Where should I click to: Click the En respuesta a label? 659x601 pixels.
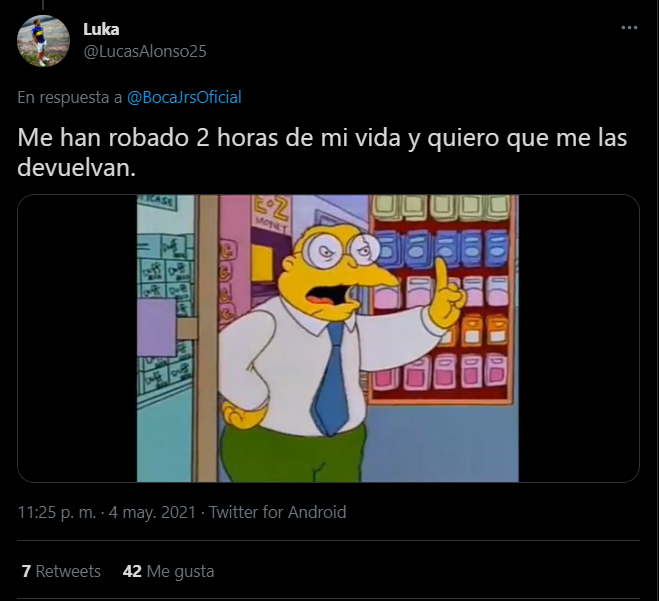70,97
